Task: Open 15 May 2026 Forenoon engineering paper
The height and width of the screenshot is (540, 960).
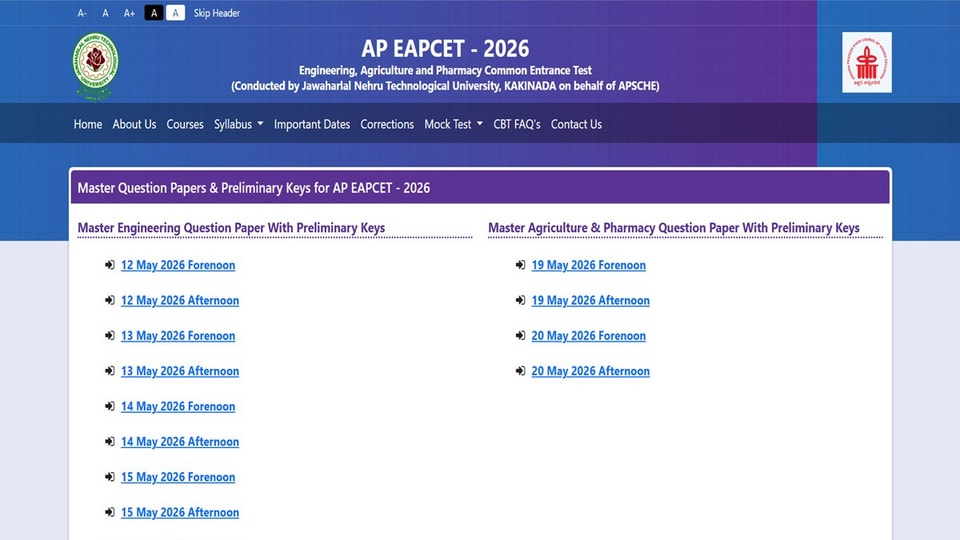Action: (178, 477)
